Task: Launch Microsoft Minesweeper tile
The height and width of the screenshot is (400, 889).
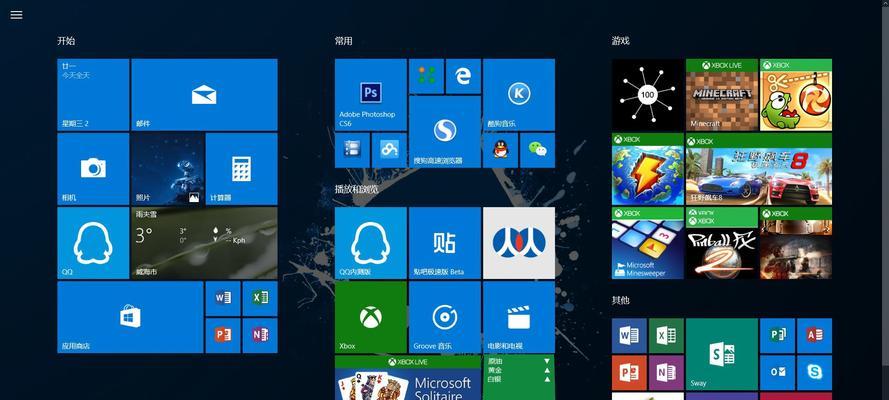Action: pyautogui.click(x=648, y=243)
